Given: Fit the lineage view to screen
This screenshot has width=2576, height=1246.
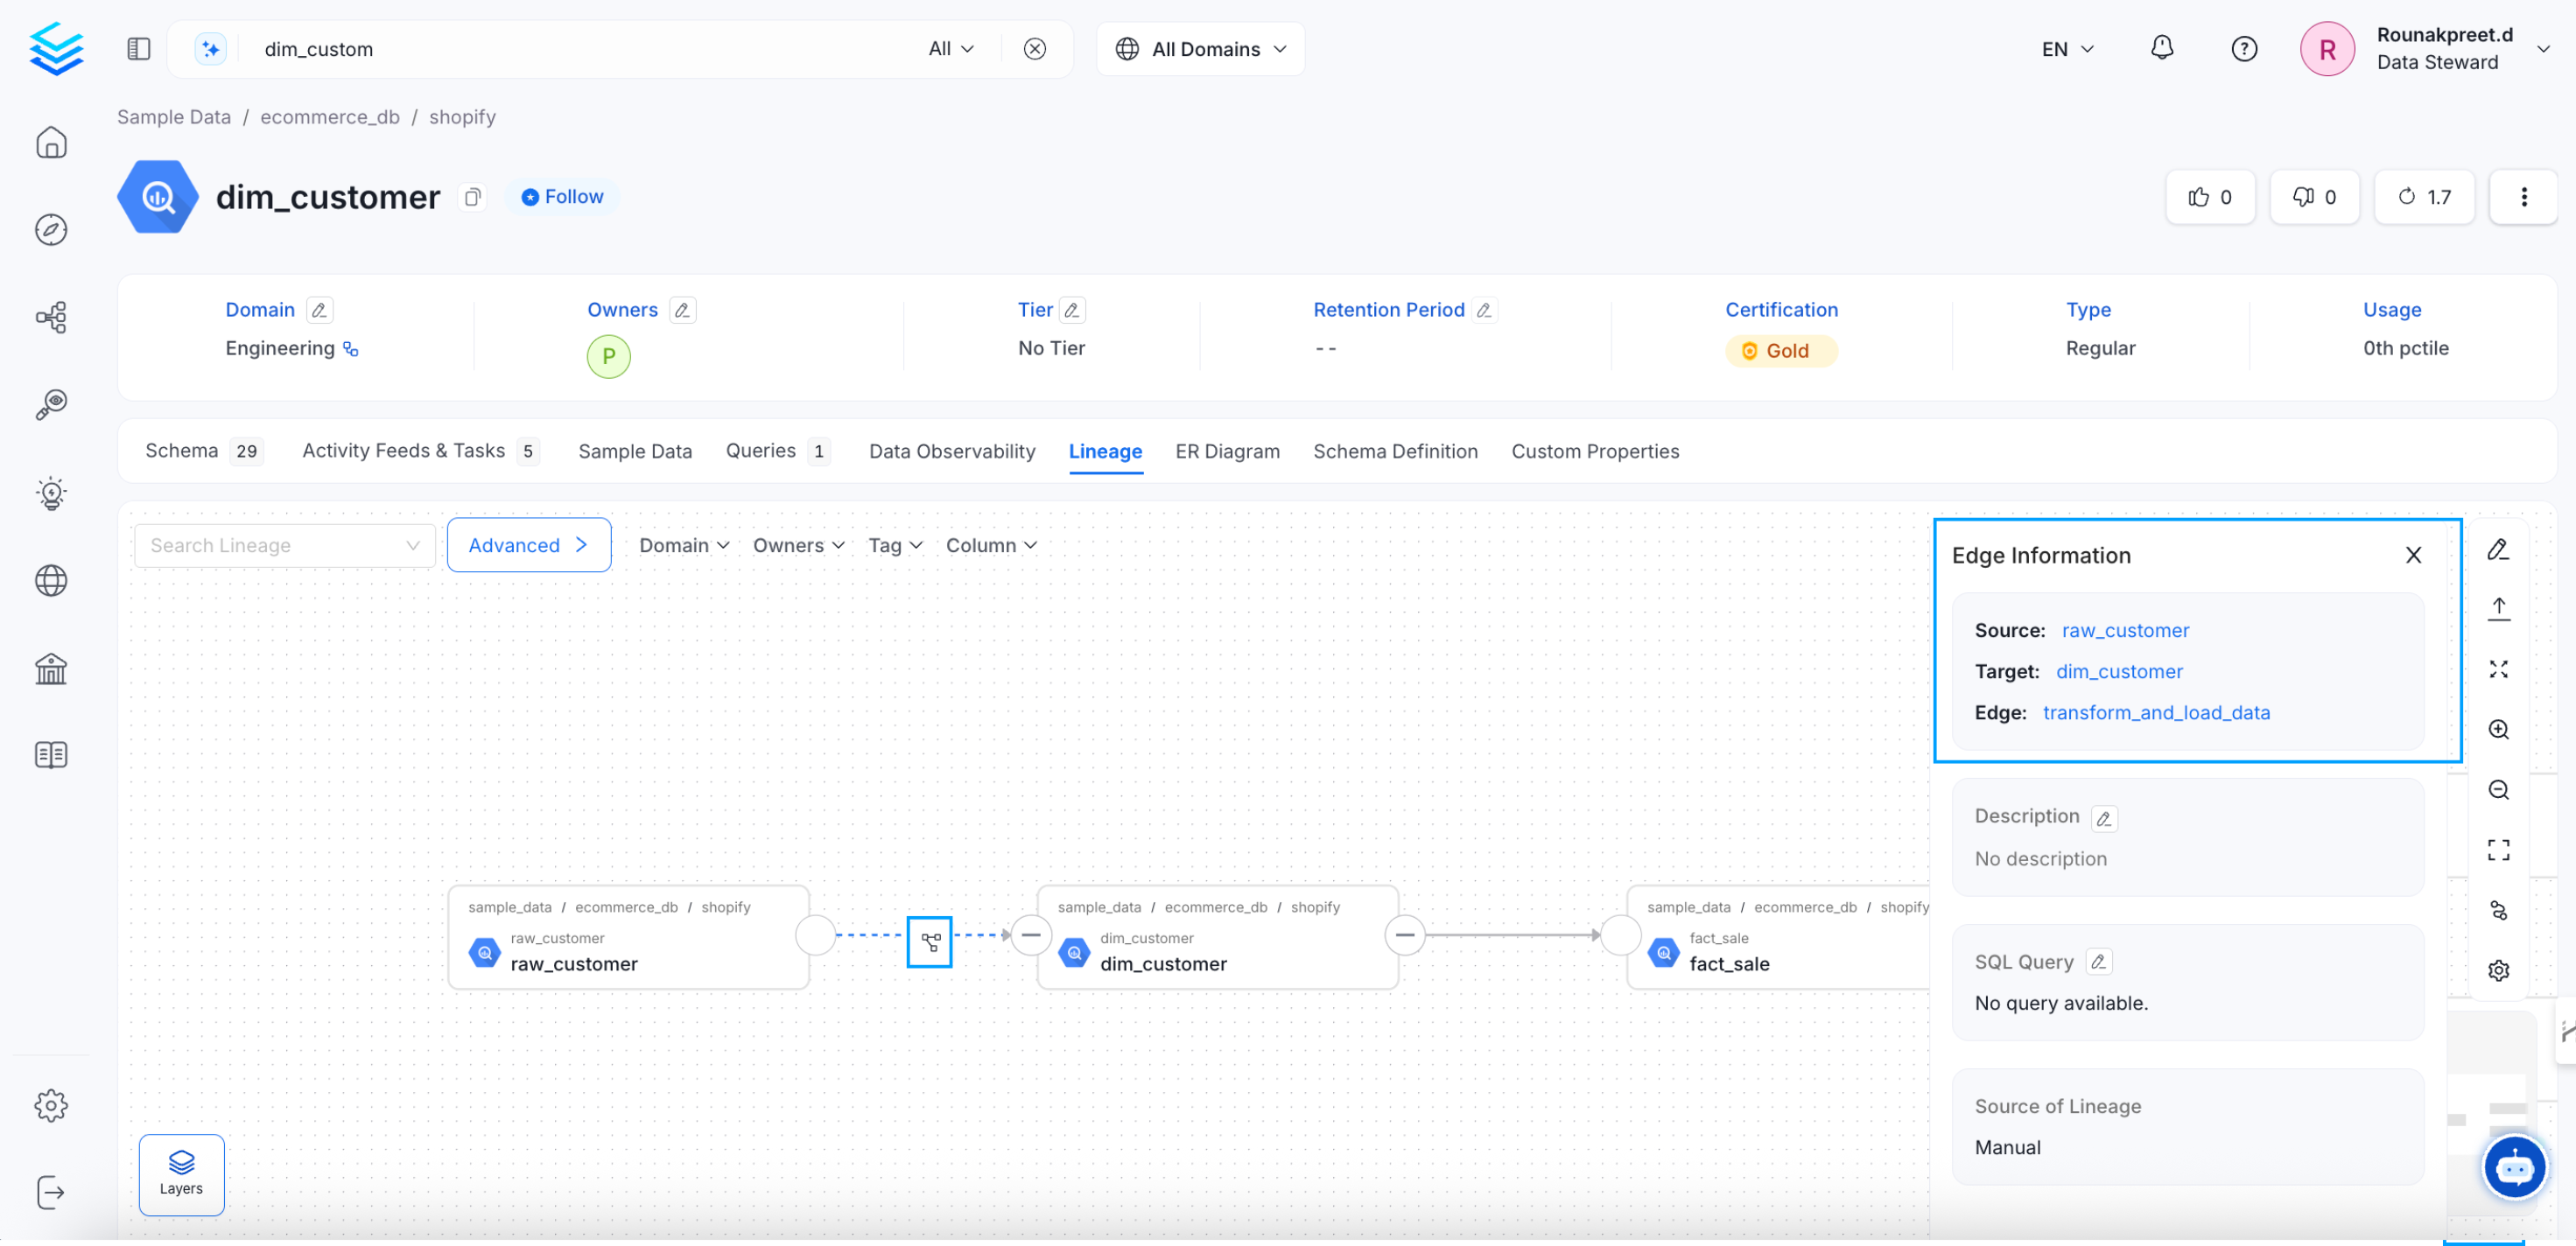Looking at the screenshot, I should [x=2499, y=849].
